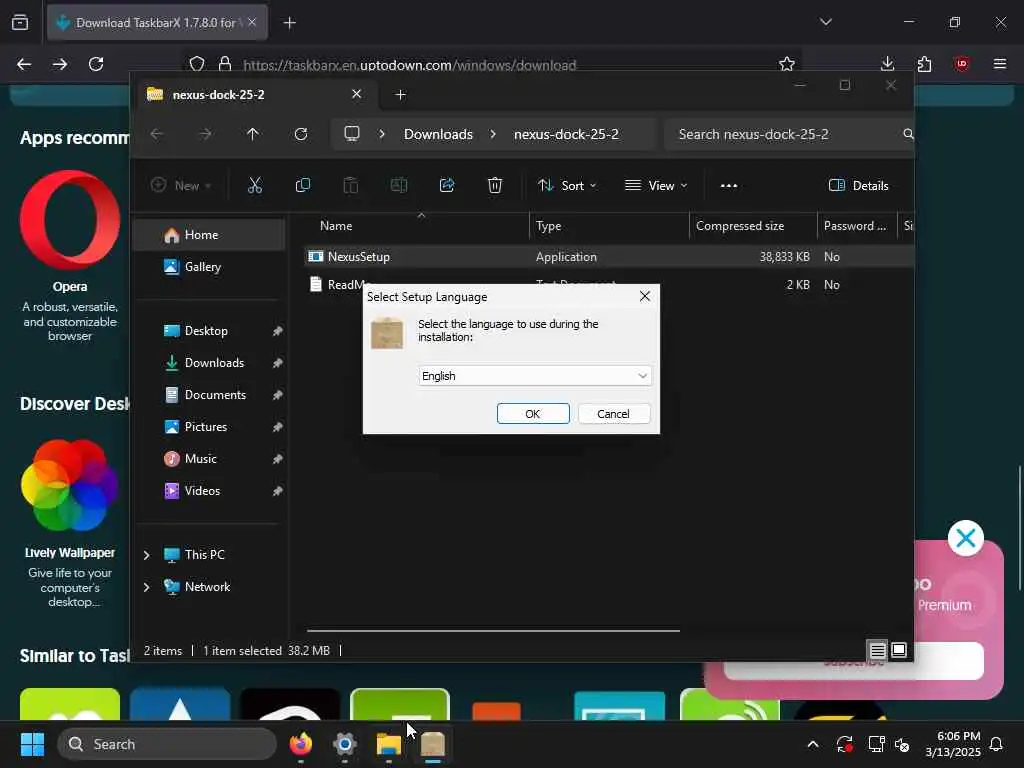The width and height of the screenshot is (1024, 768).
Task: Open Firefox extensions puzzle icon
Action: tap(924, 64)
